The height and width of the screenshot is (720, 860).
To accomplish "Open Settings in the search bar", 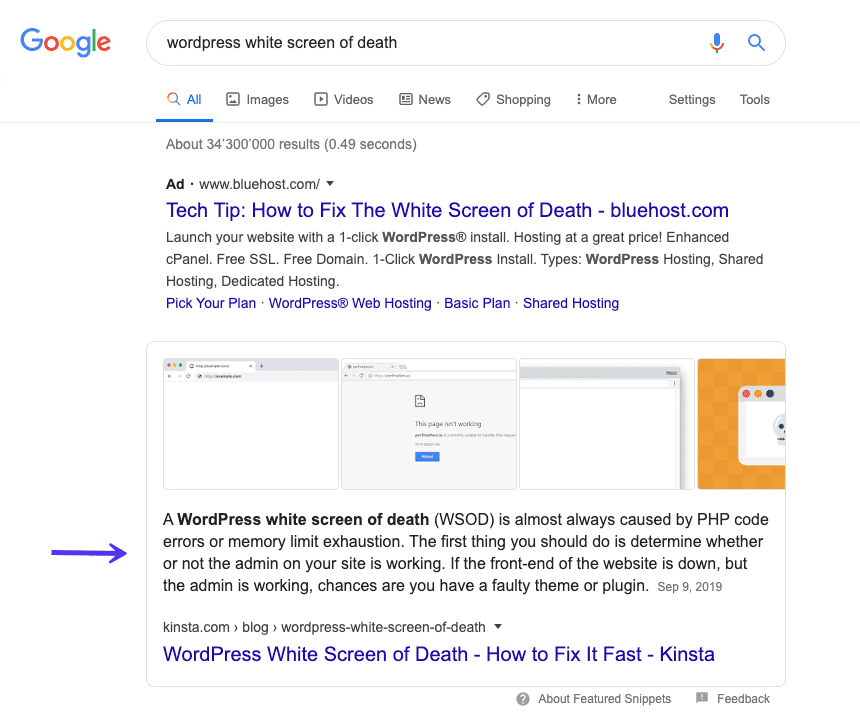I will [x=692, y=100].
